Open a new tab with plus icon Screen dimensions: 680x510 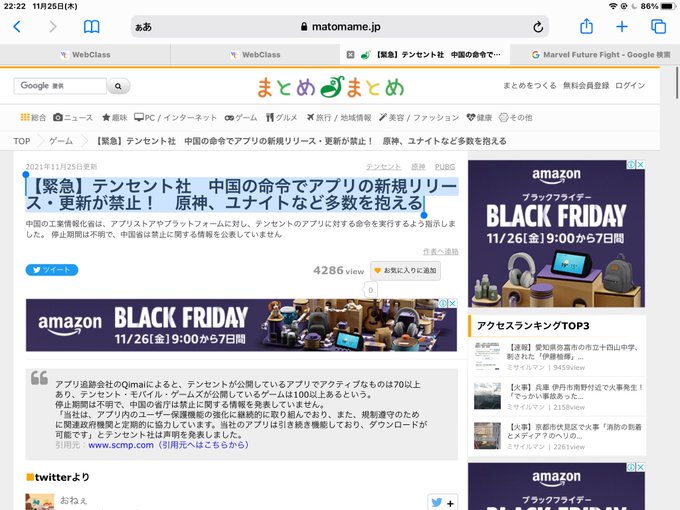(x=622, y=27)
